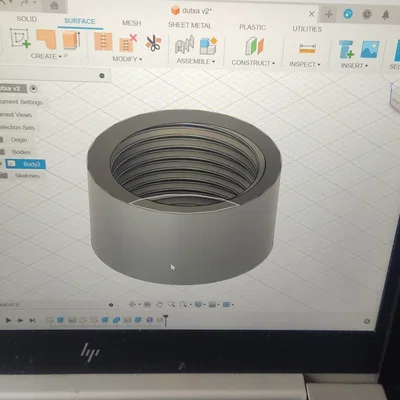Viewport: 400px width, 400px height.
Task: Open the ASSEMBLE dropdown menu
Action: 196,61
